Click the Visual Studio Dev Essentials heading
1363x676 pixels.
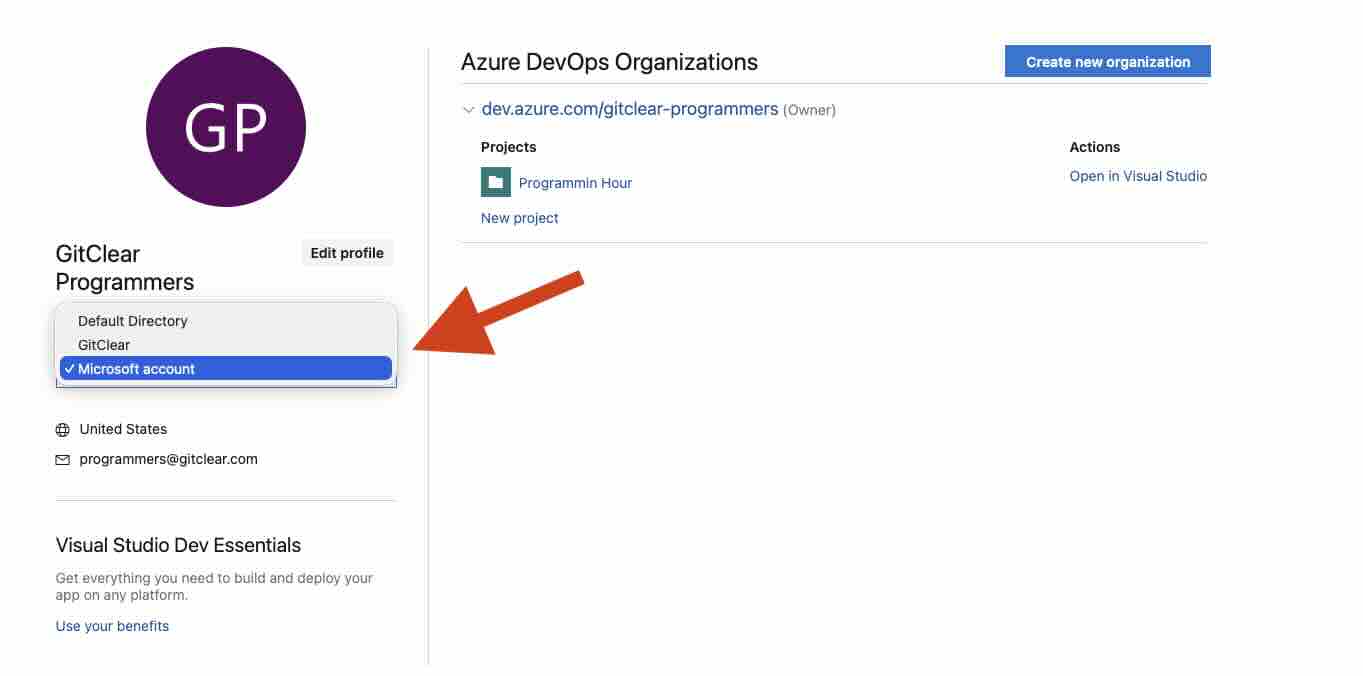178,545
